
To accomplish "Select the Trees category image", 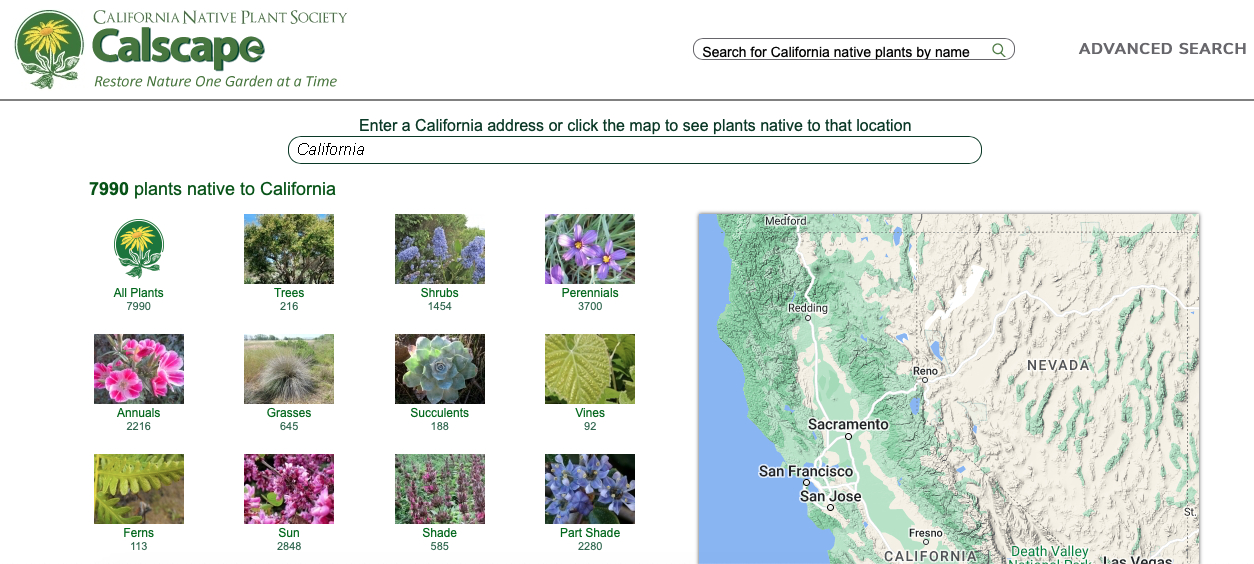I will click(x=289, y=249).
